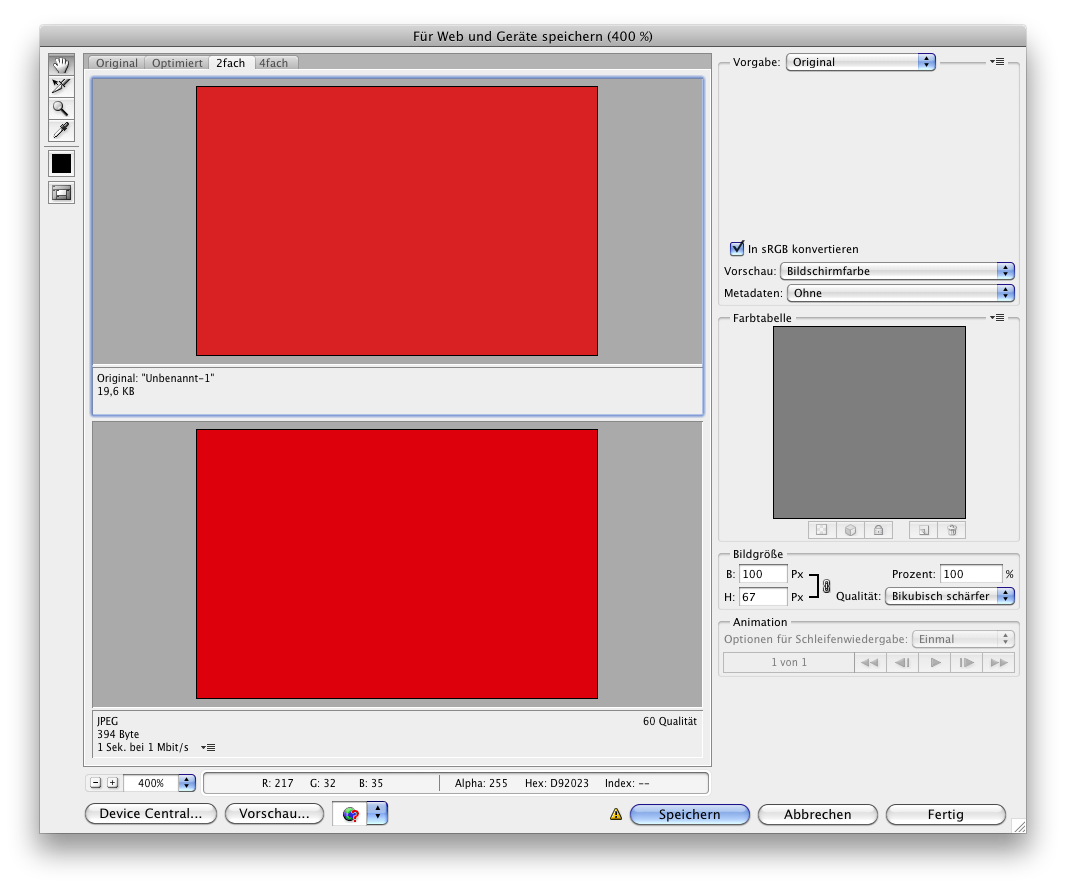Open the 4fach view tab
The image size is (1066, 888).
(x=274, y=63)
